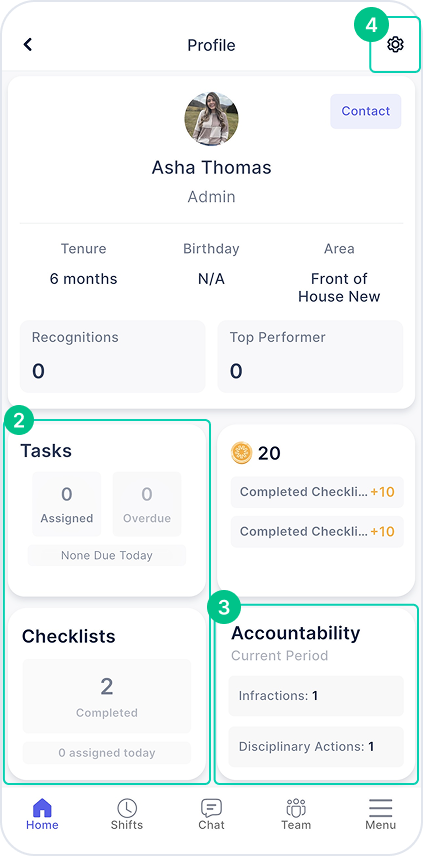
Task: Select the first Completed Checklist +10 entry
Action: (317, 492)
